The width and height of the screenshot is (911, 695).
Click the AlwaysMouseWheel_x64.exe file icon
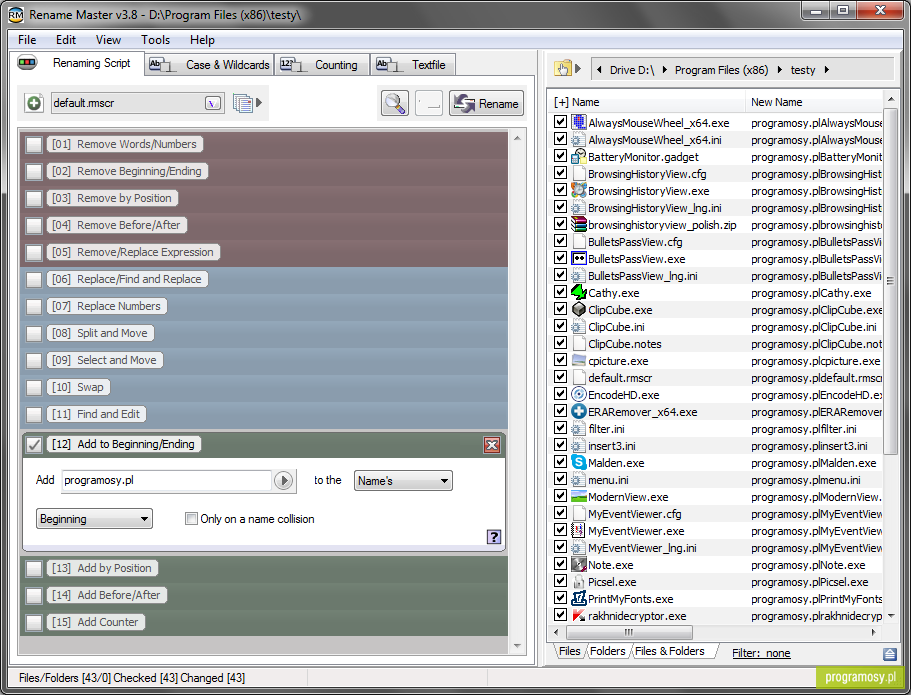[579, 122]
